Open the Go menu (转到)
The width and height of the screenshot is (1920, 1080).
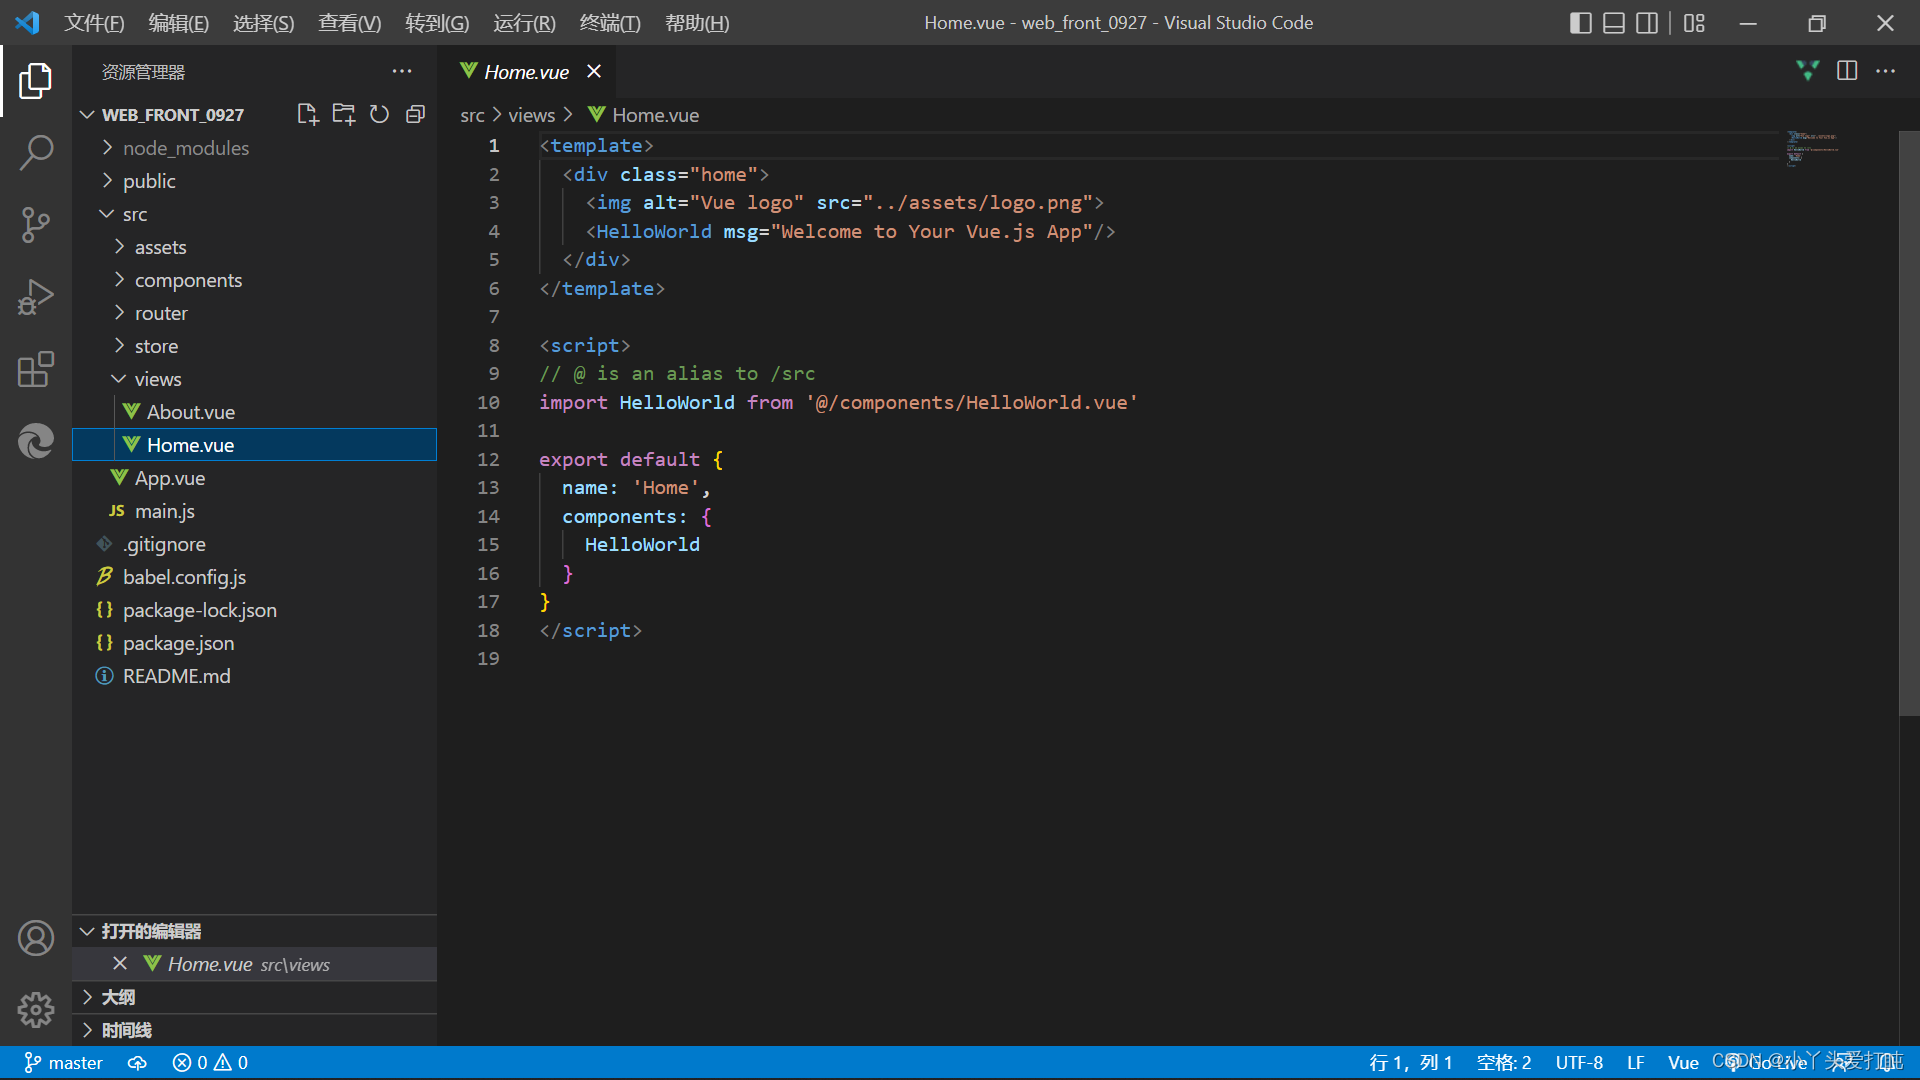tap(437, 23)
